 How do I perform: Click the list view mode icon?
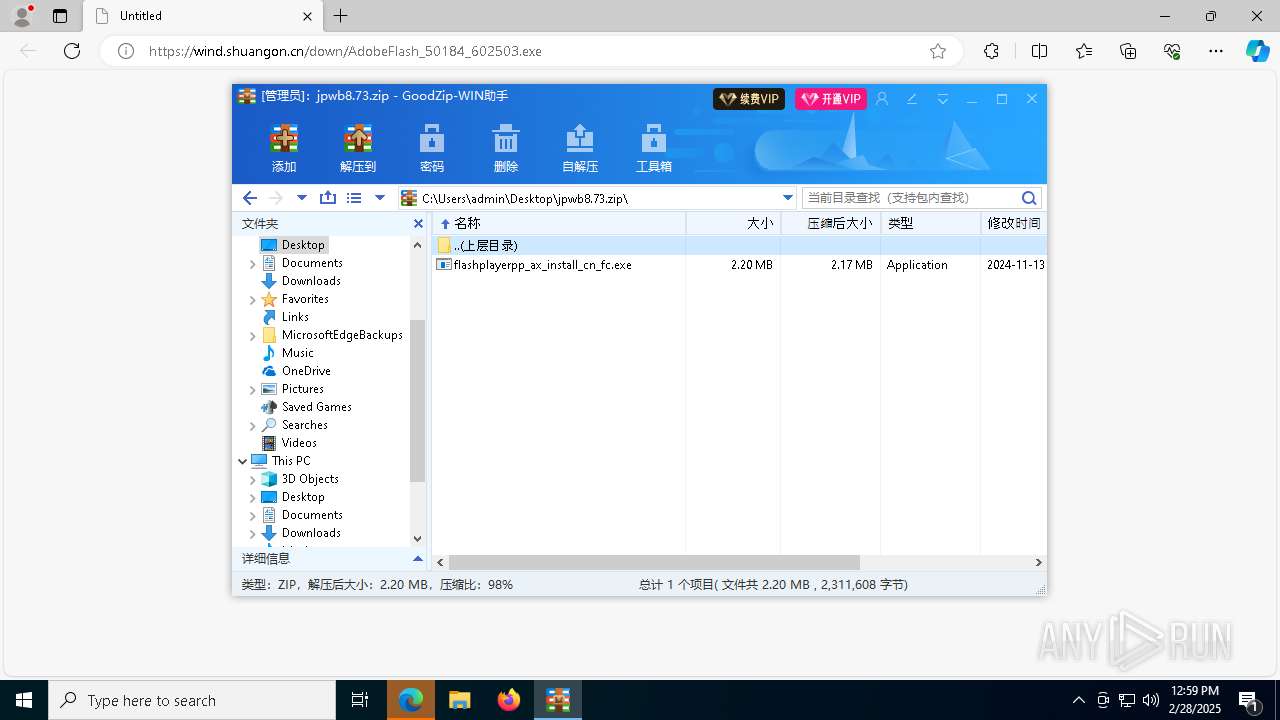click(x=354, y=198)
